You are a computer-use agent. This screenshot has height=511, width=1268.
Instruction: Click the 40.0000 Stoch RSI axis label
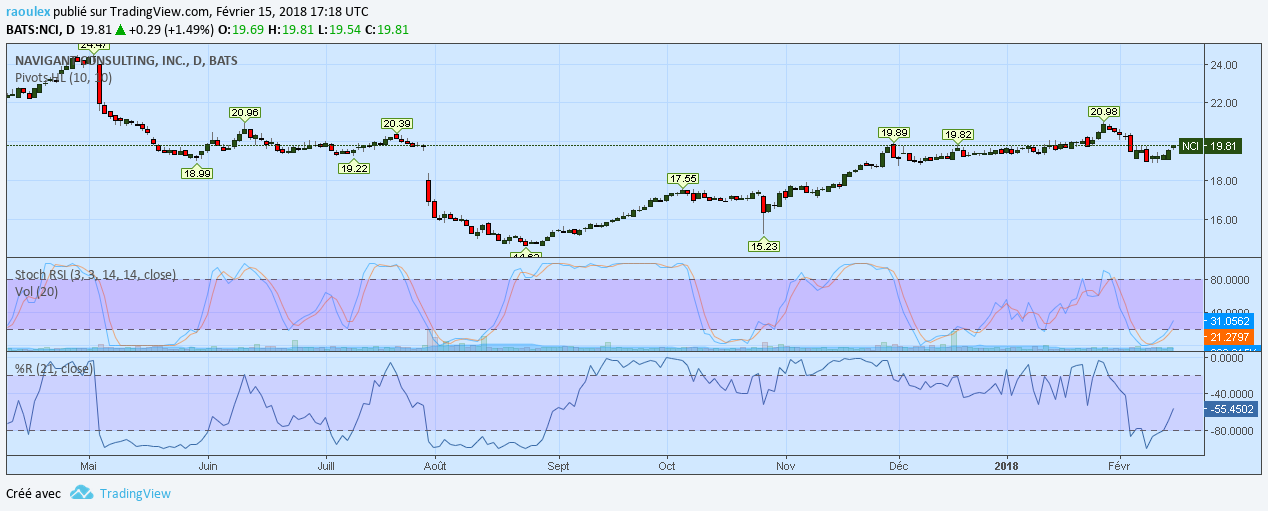pos(1230,311)
